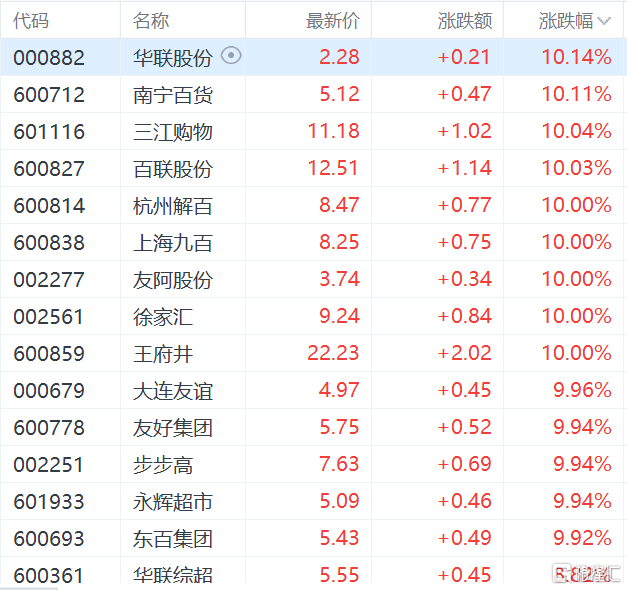
Task: Click 东百集团 stock name
Action: pos(172,539)
